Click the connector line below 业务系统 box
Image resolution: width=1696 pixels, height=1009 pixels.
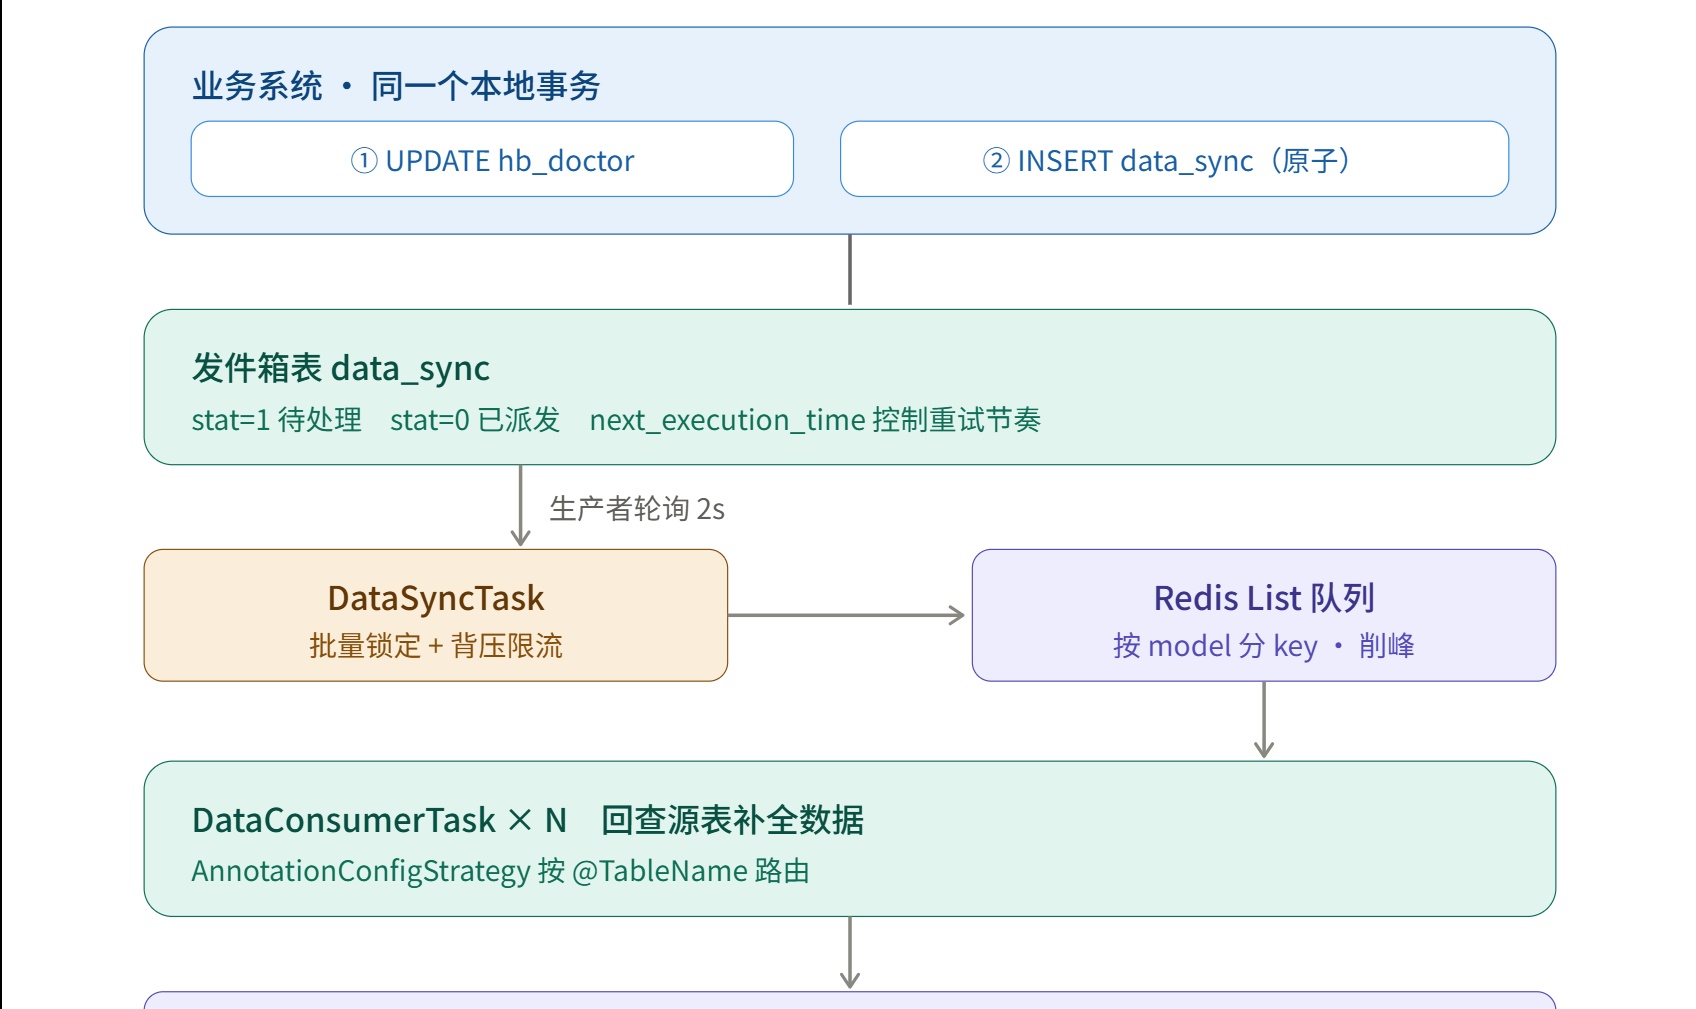[x=850, y=270]
